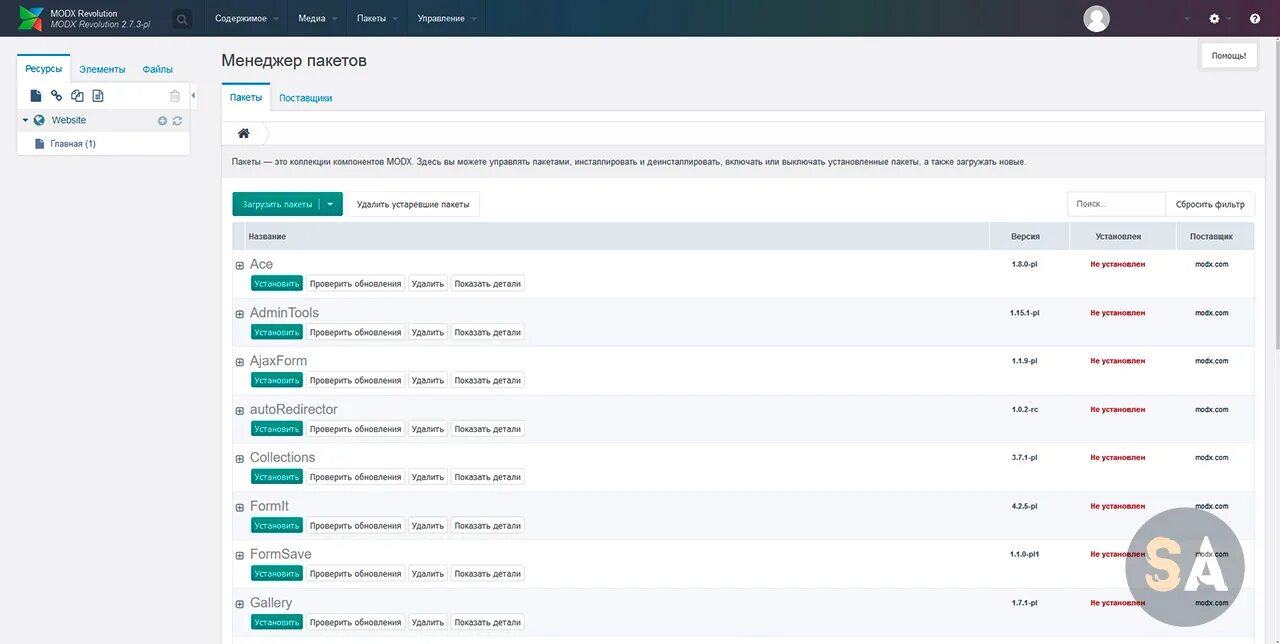Click modx.com provider for AjaxForm
The width and height of the screenshot is (1280, 644).
1211,361
